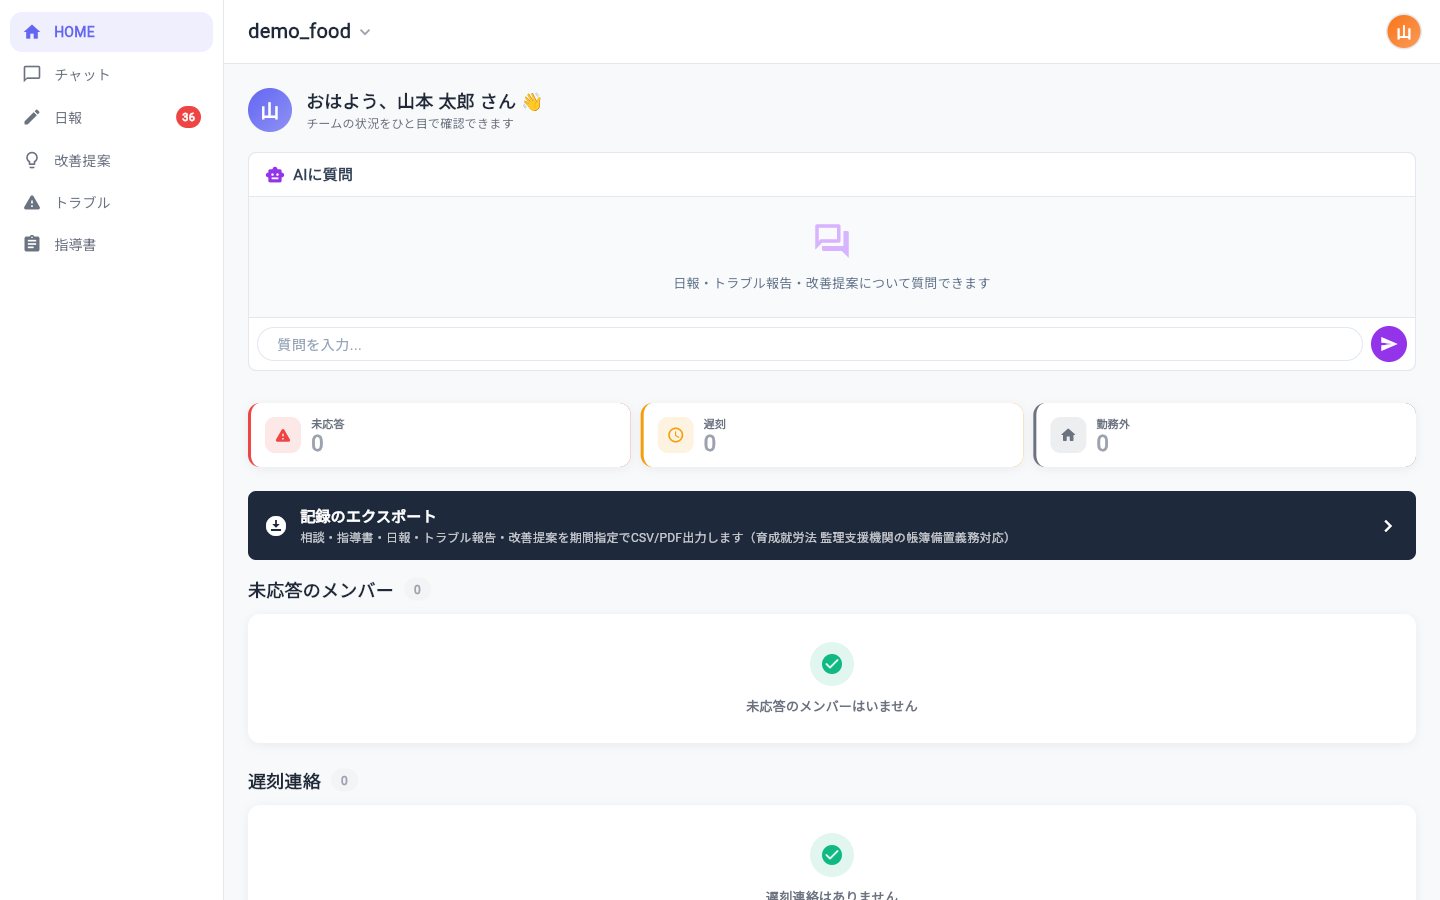Open the 遅刻 summary card
The height and width of the screenshot is (900, 1440).
click(832, 435)
